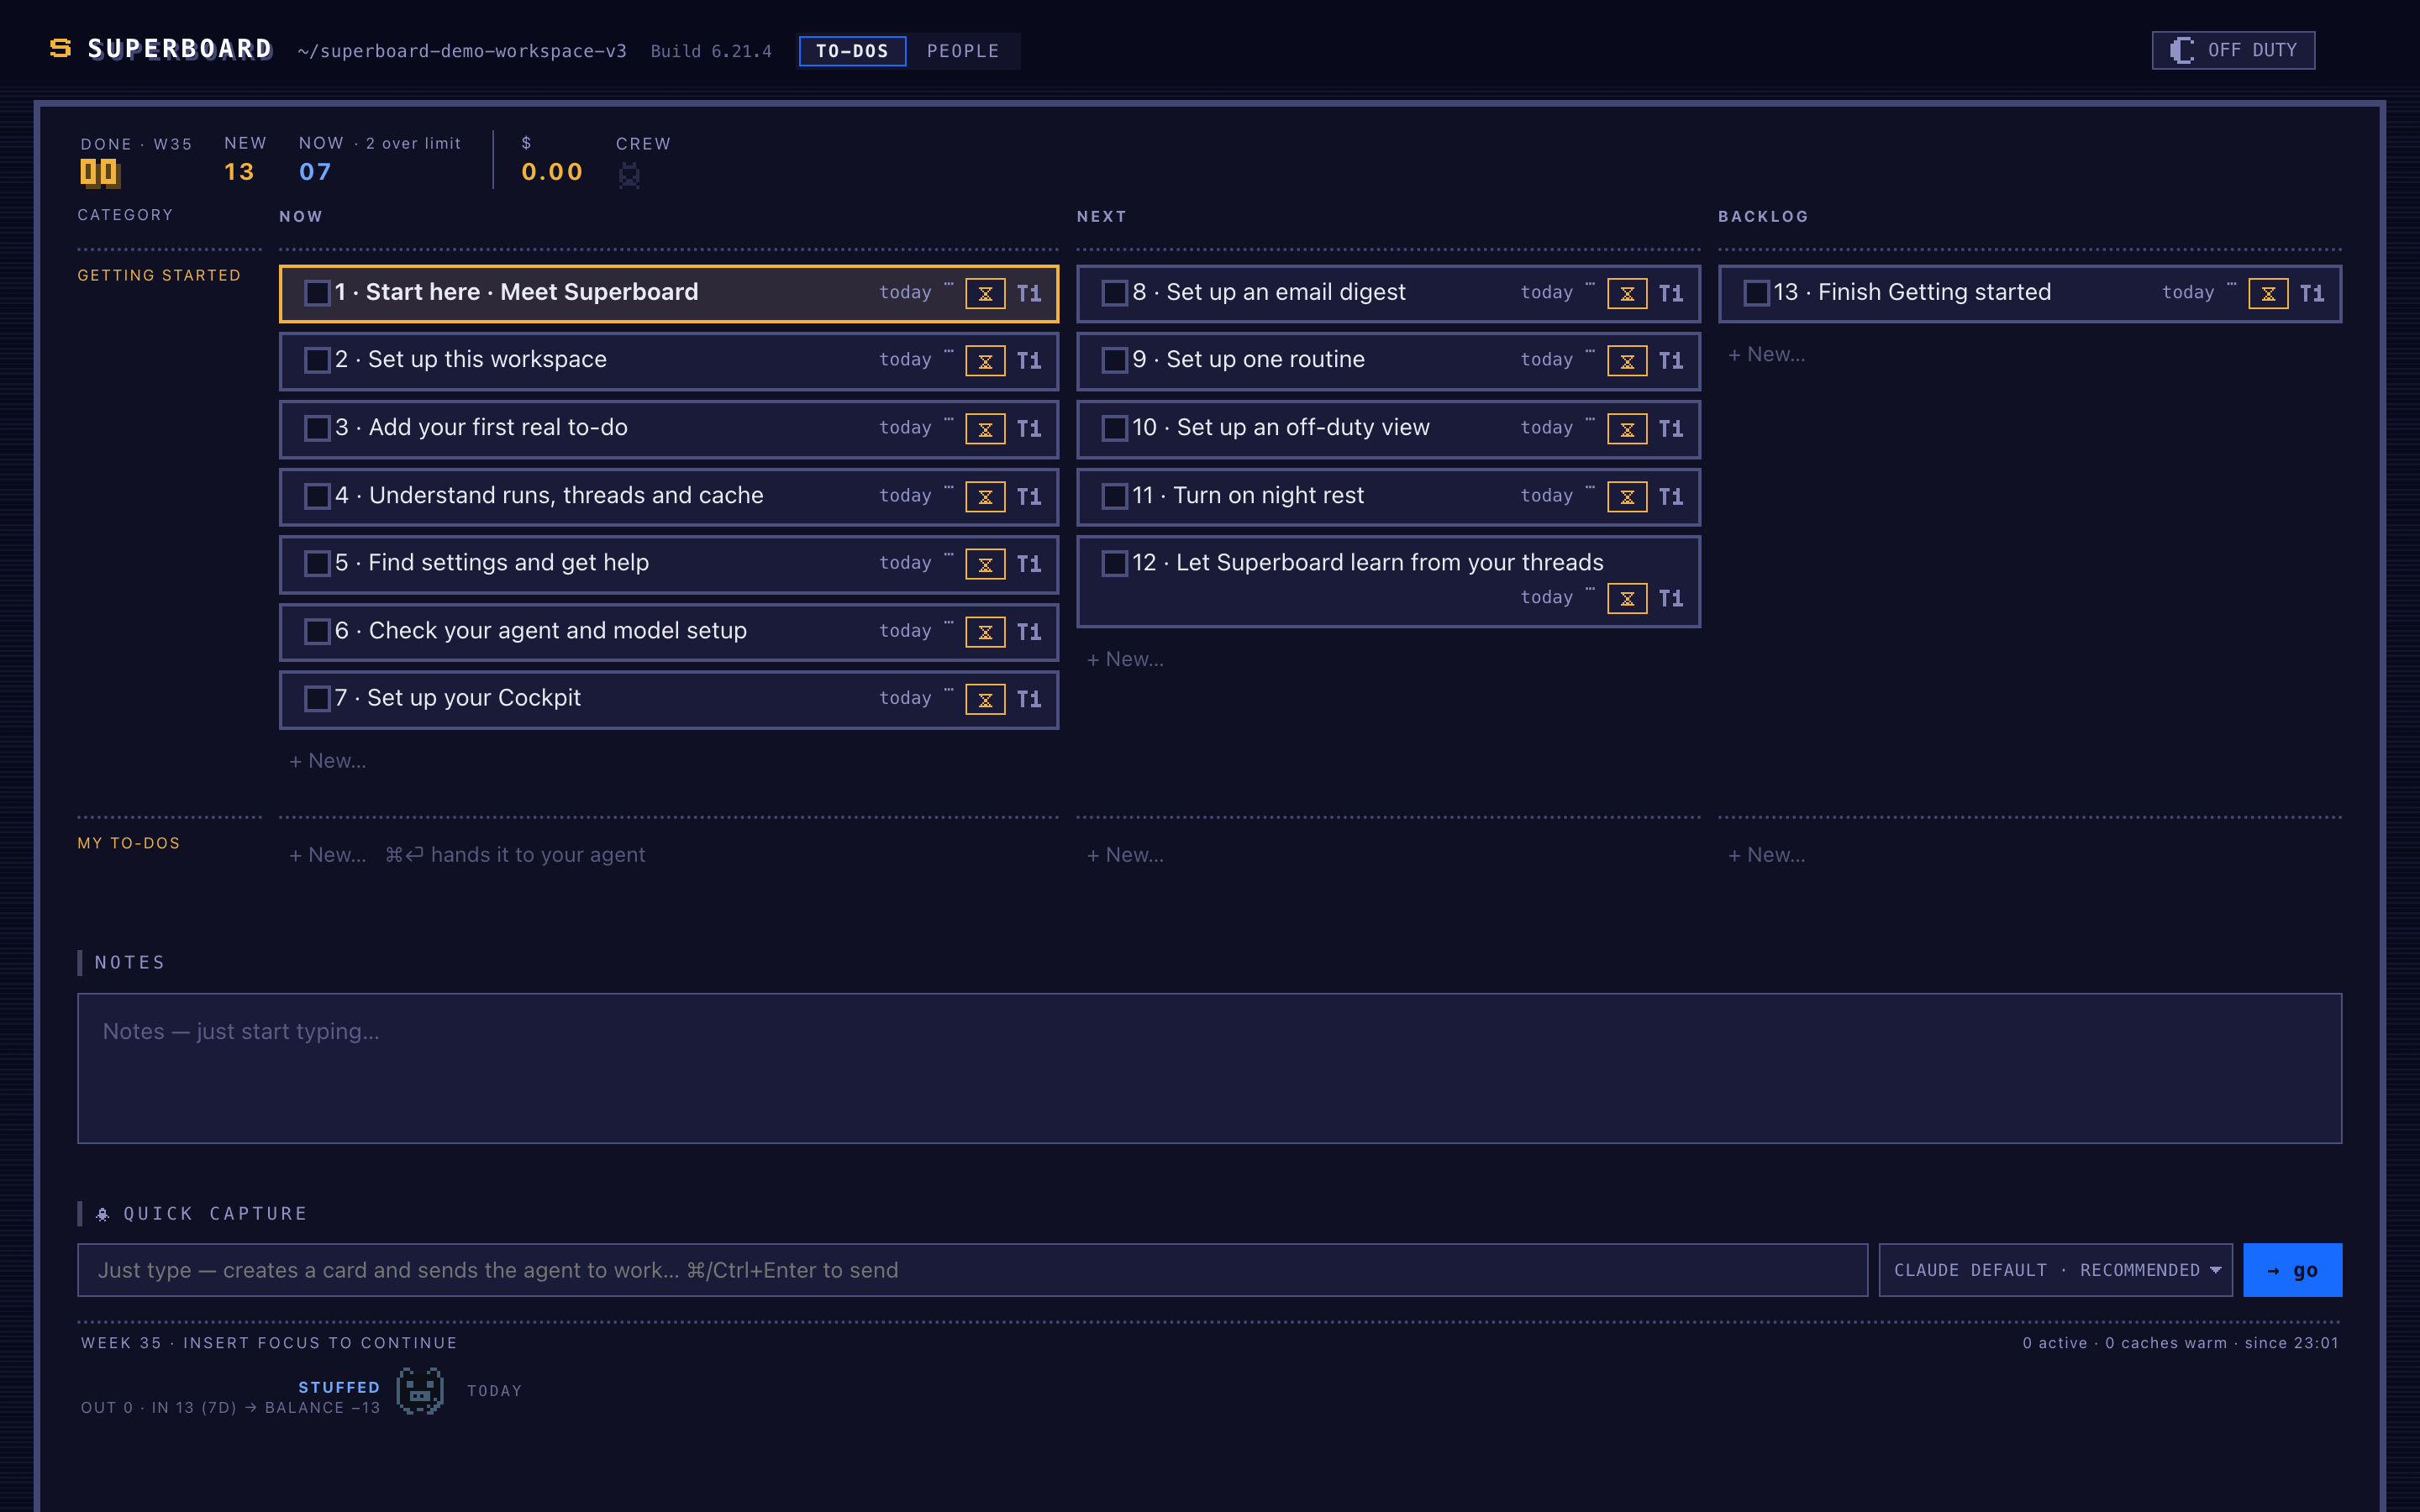Switch to the TO-DOS tab
2420x1512 pixels.
click(852, 51)
